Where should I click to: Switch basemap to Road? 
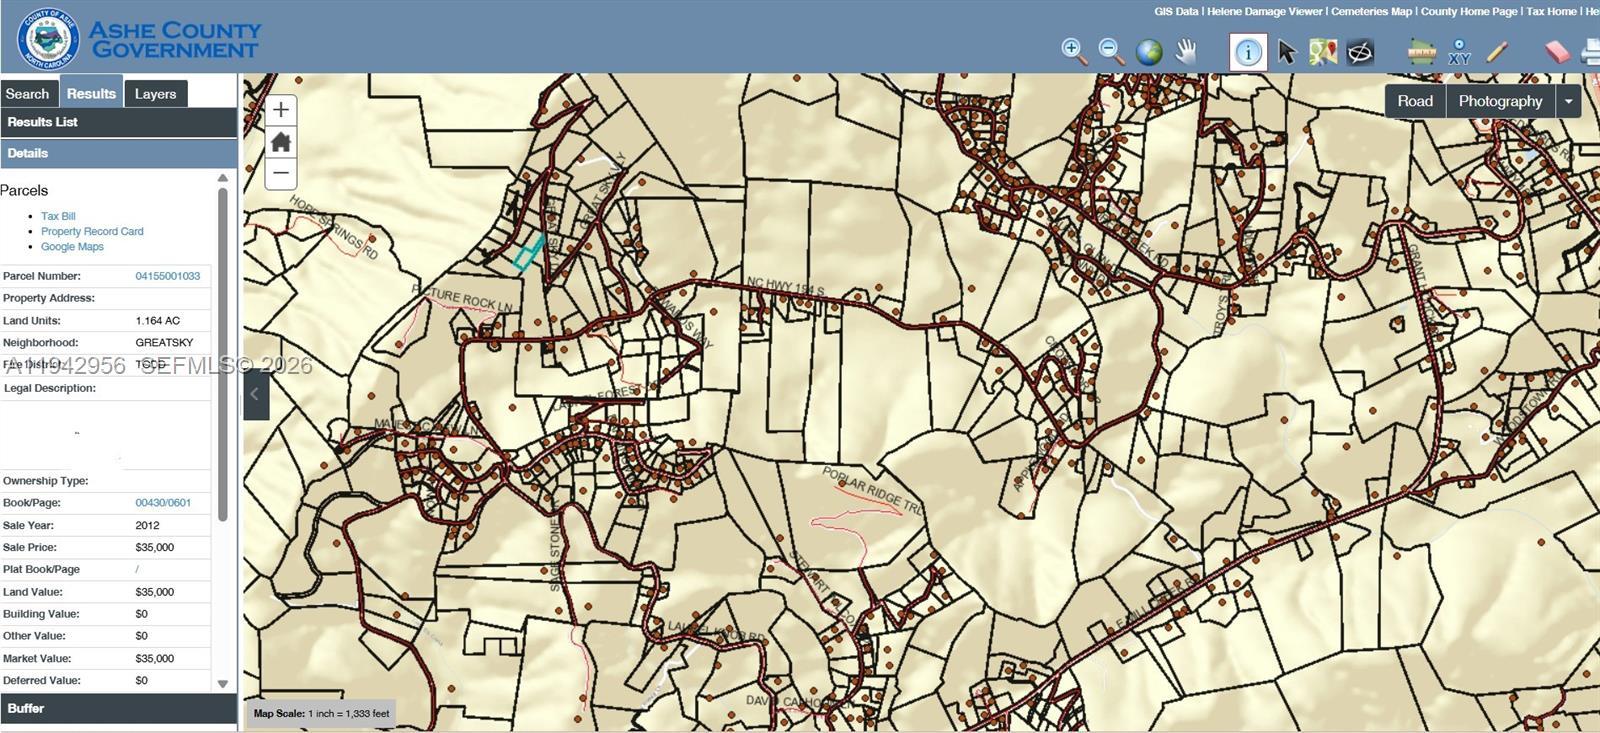click(x=1415, y=101)
